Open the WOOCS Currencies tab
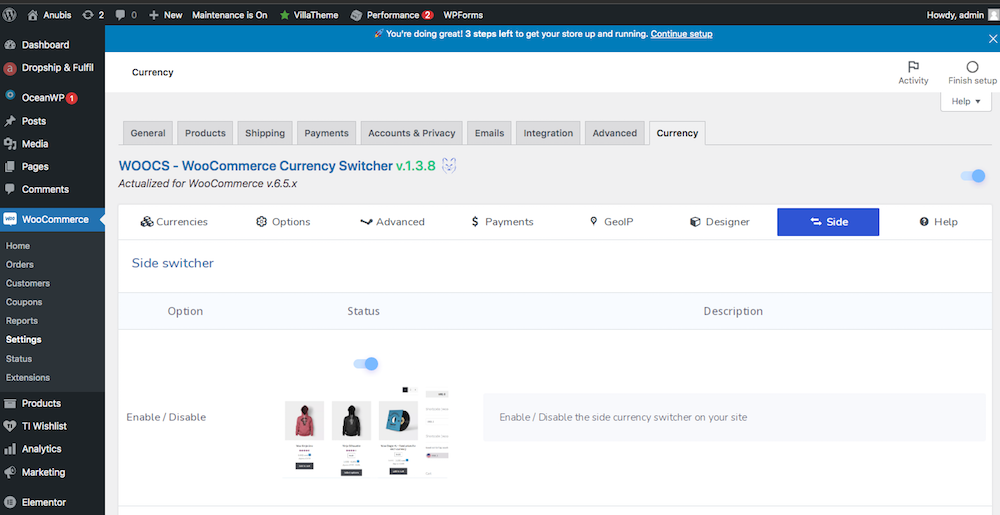 [x=174, y=222]
